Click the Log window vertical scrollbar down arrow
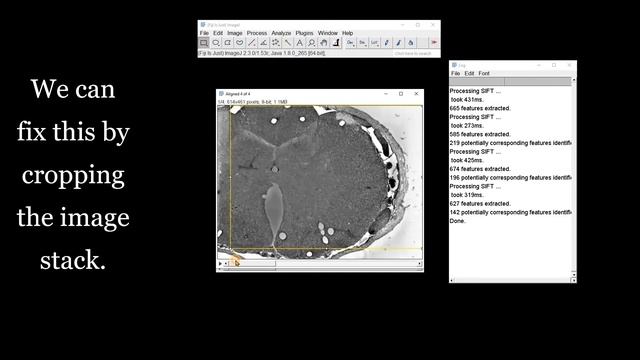 point(574,274)
